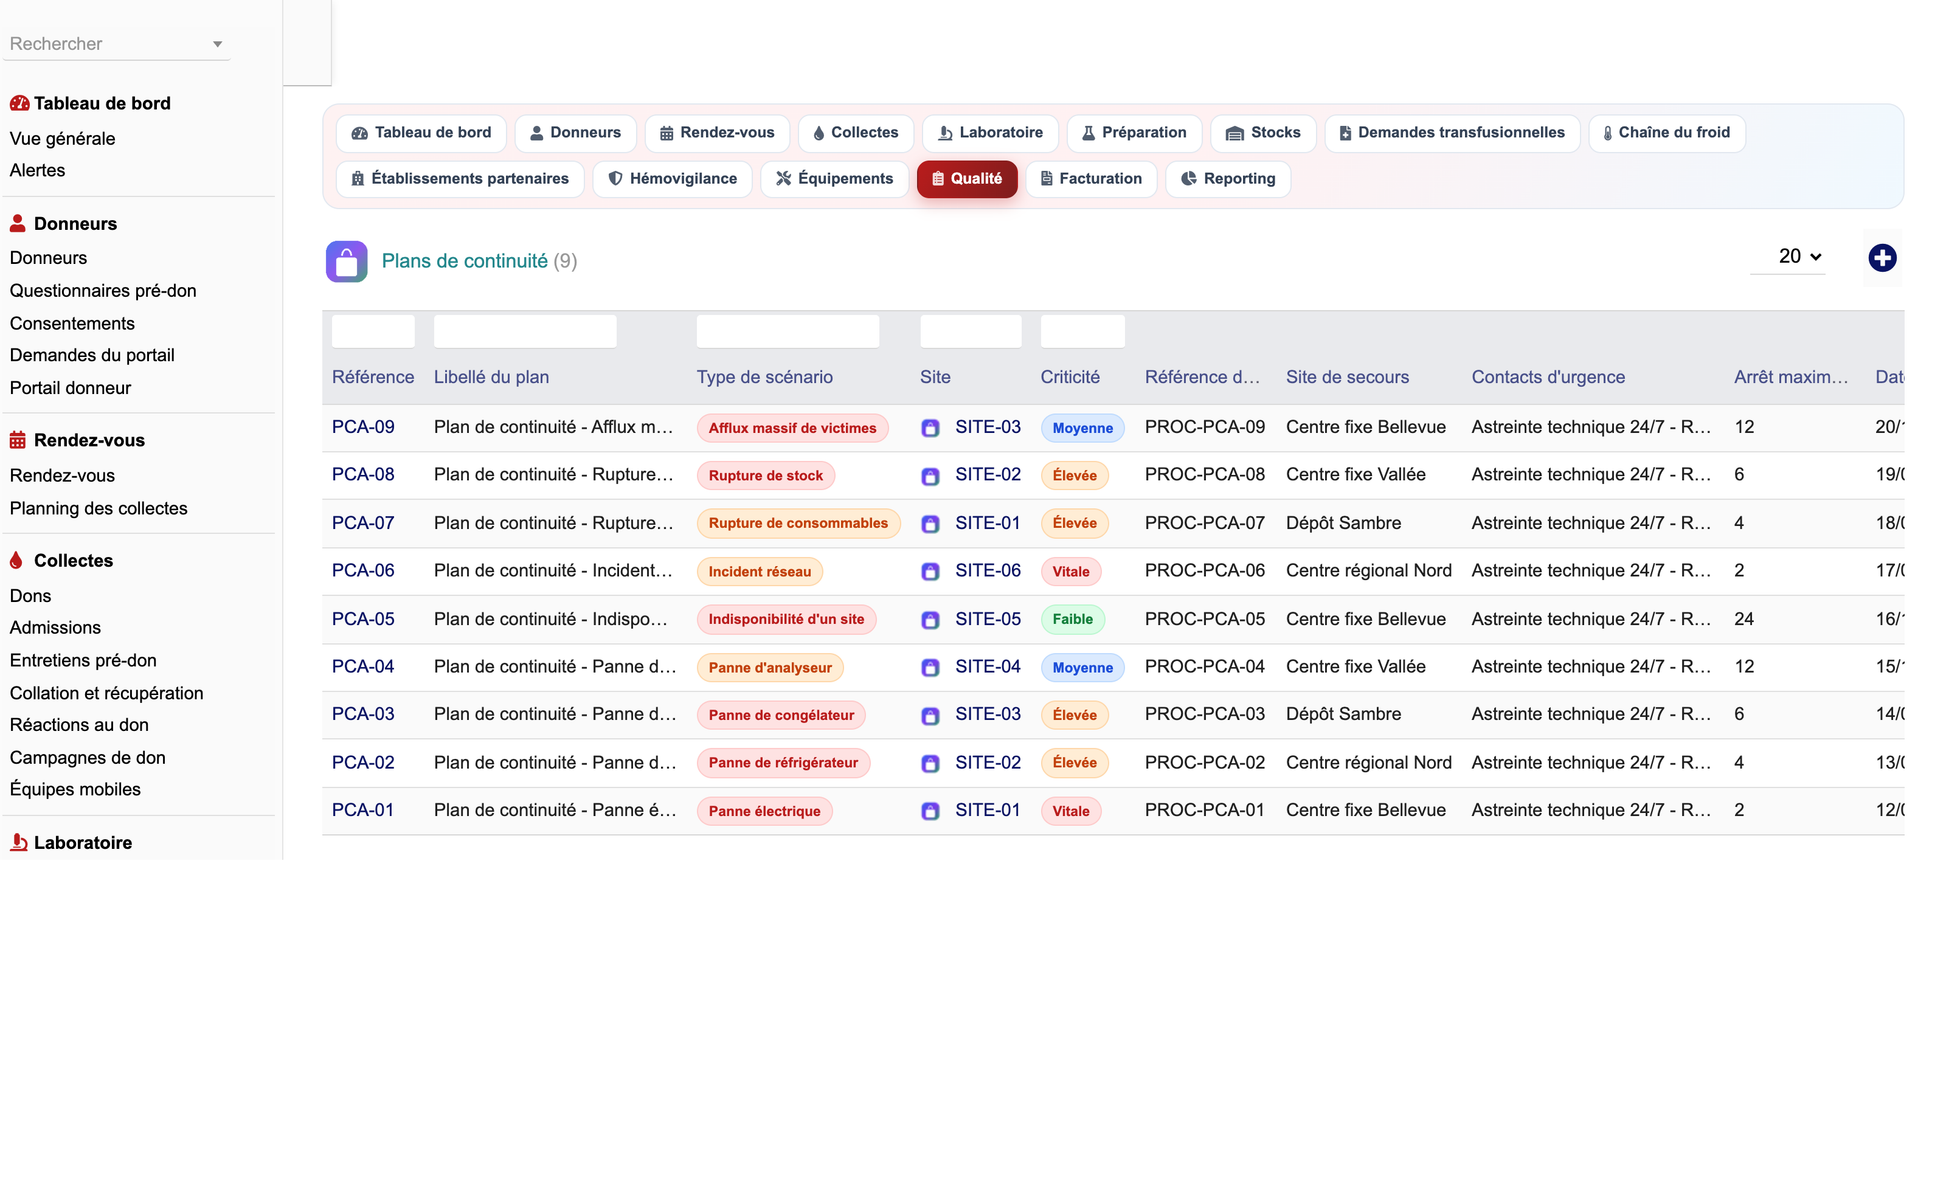Focus the Site column filter field
The image size is (1946, 1204).
click(971, 331)
